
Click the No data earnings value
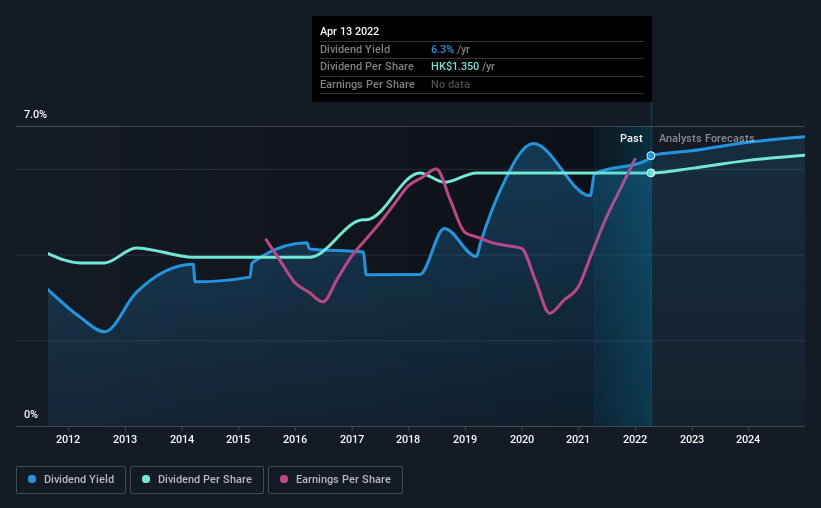coord(450,84)
